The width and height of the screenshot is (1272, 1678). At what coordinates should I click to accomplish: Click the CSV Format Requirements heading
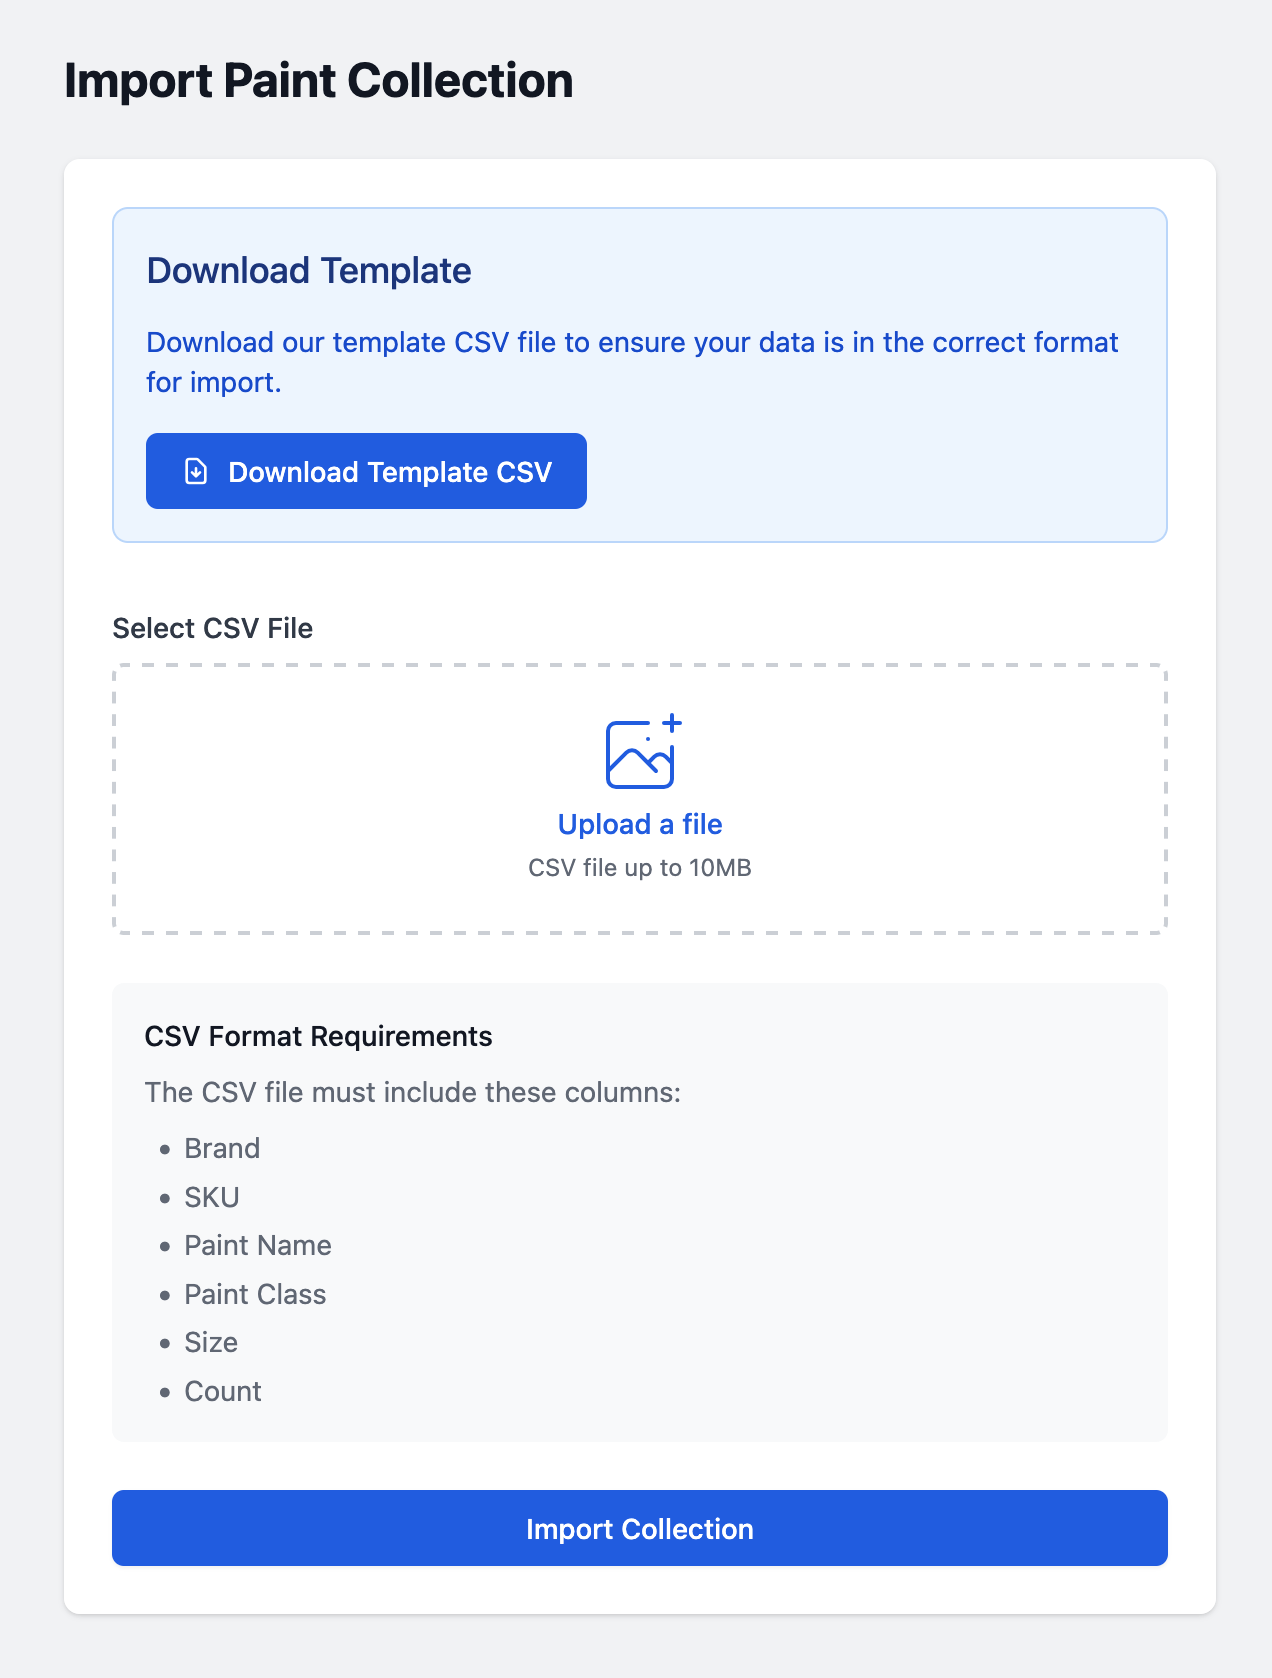pyautogui.click(x=318, y=1036)
